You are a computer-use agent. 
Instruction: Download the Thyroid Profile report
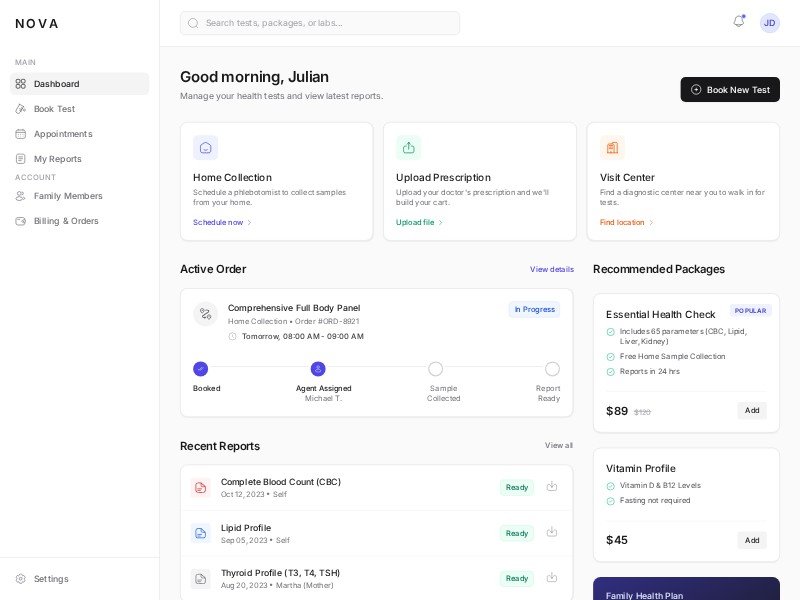(x=551, y=577)
